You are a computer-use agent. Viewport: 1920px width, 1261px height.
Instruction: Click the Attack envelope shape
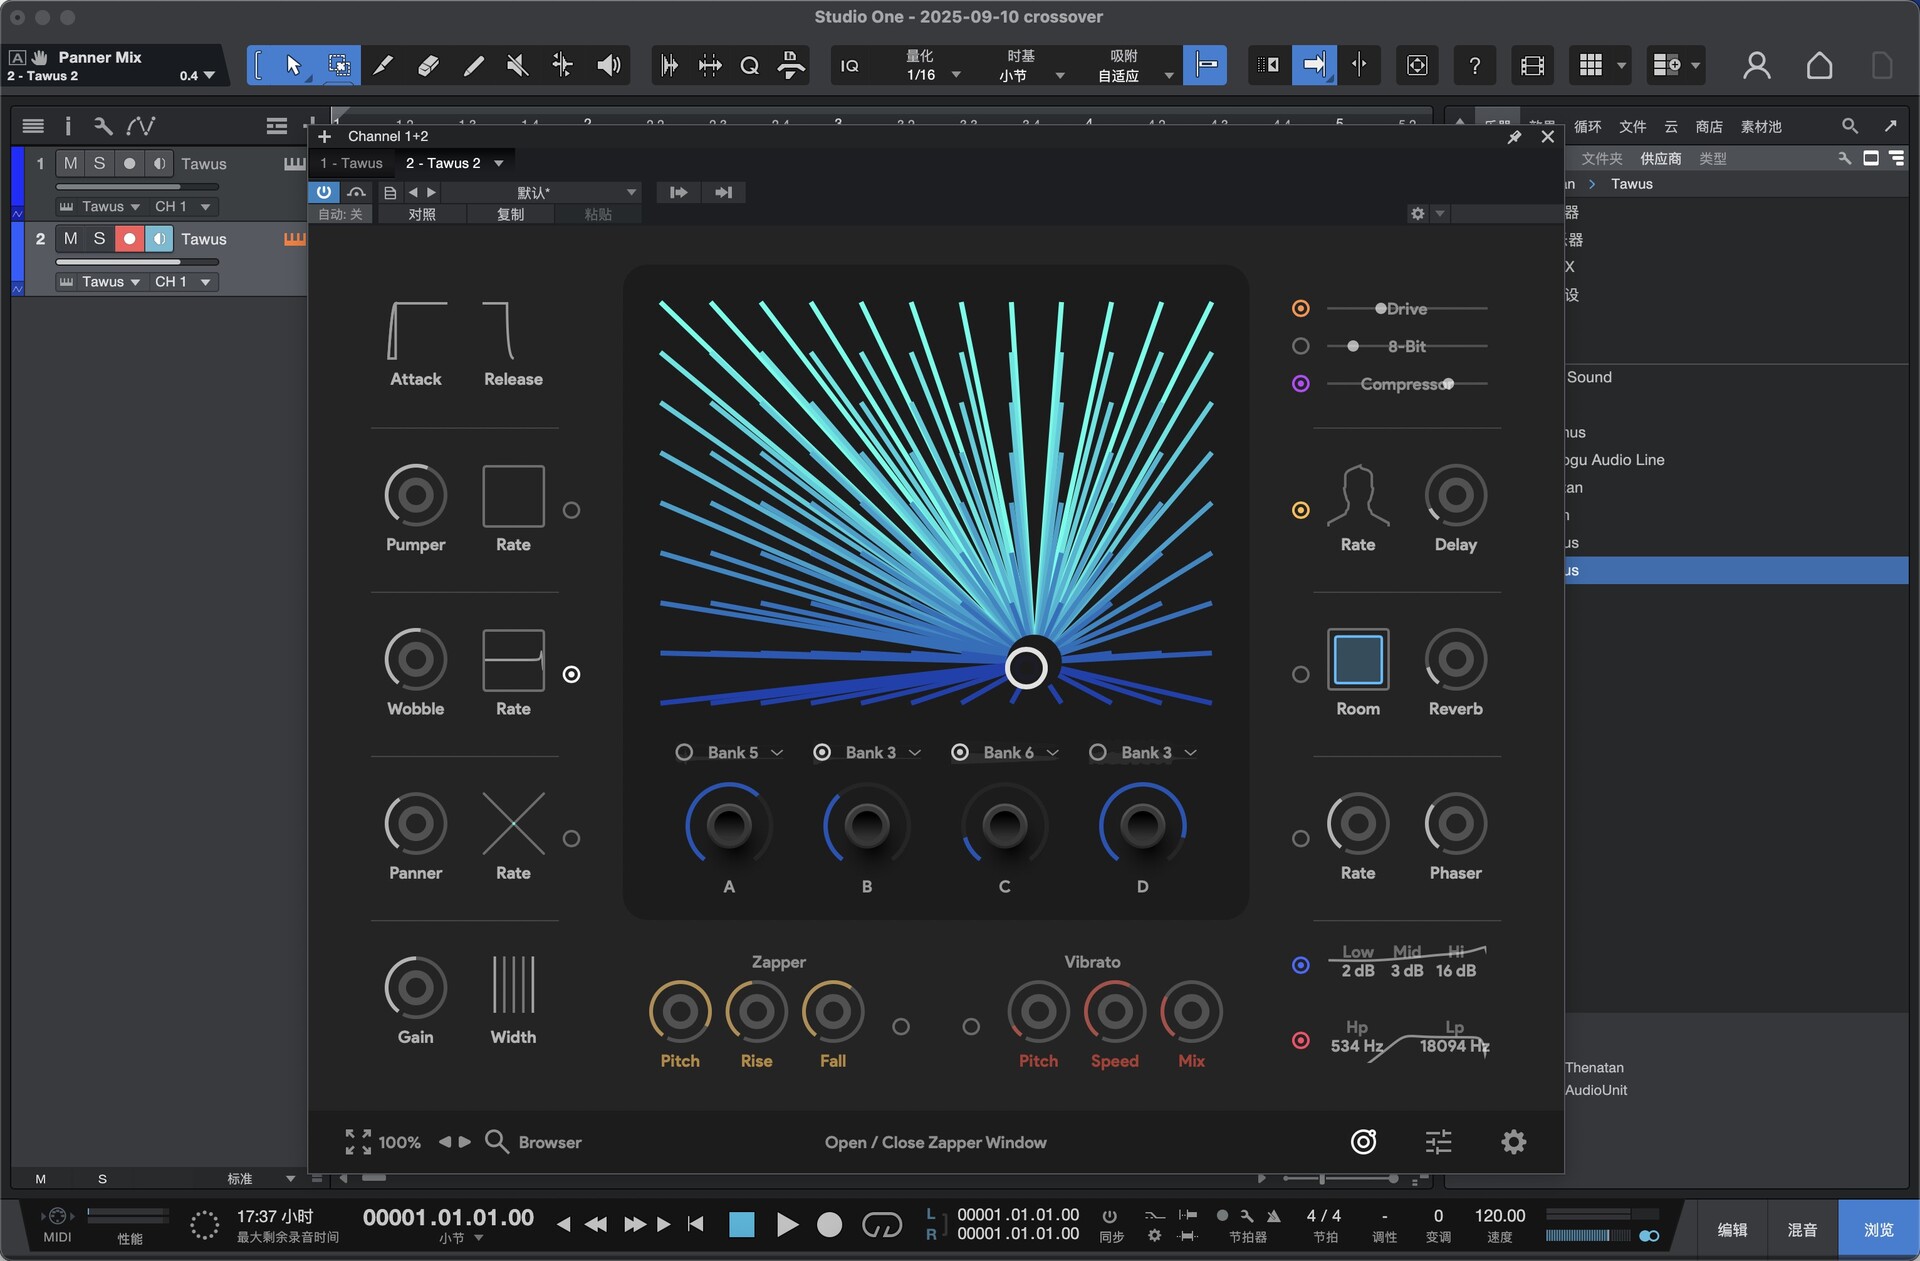(x=416, y=331)
